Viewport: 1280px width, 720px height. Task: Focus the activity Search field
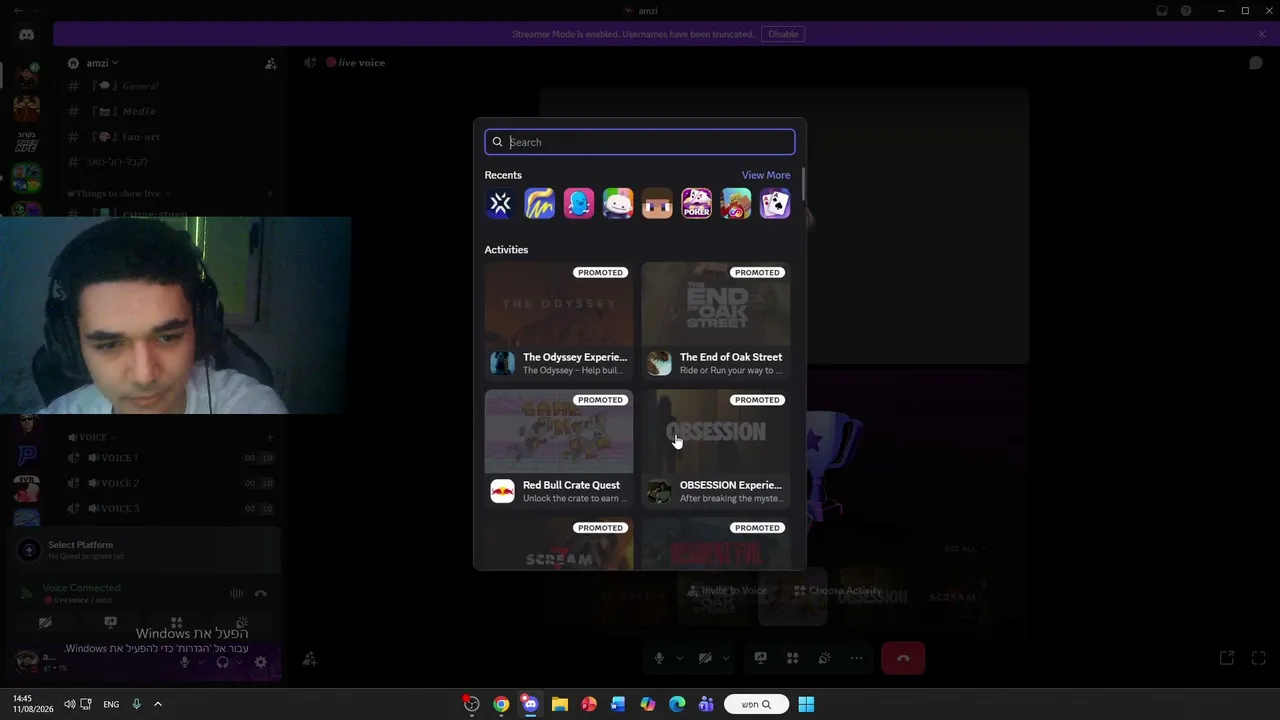coord(640,142)
